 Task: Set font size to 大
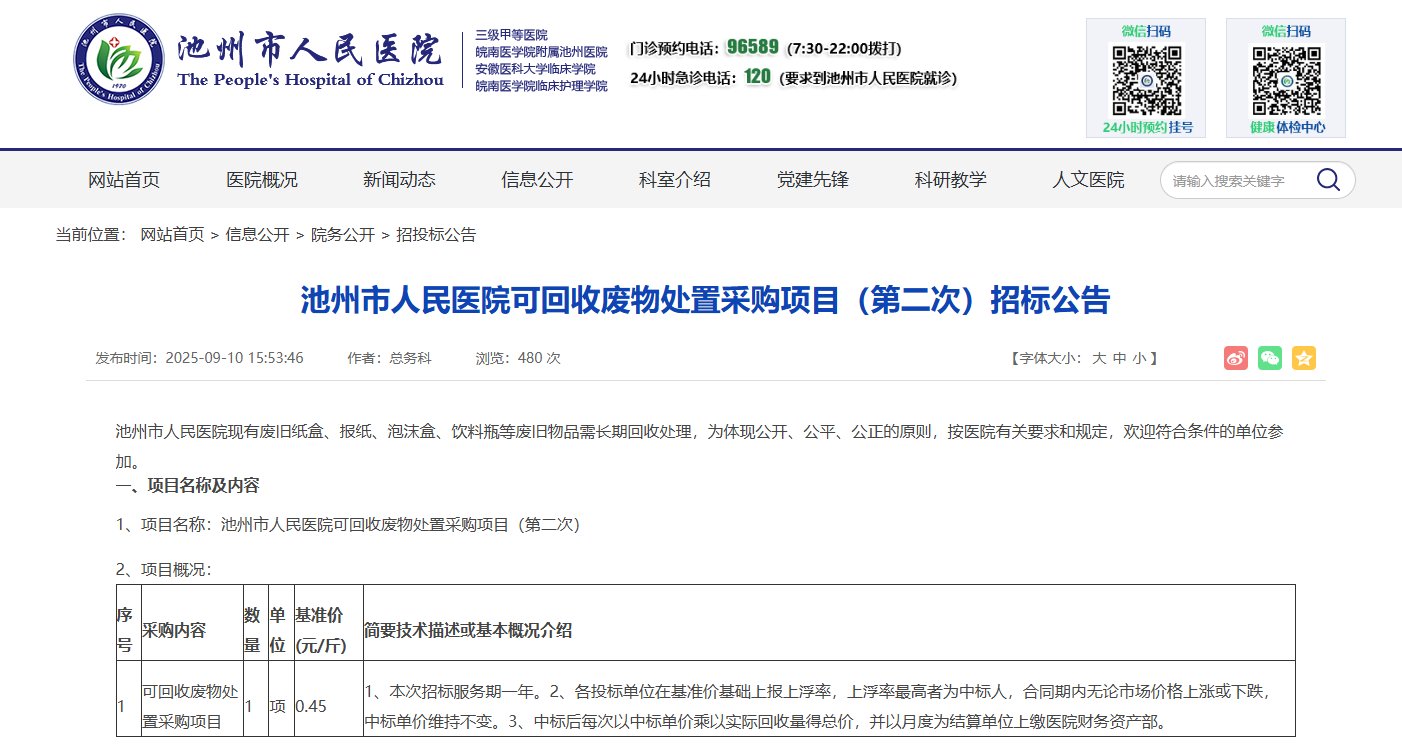pyautogui.click(x=1098, y=358)
